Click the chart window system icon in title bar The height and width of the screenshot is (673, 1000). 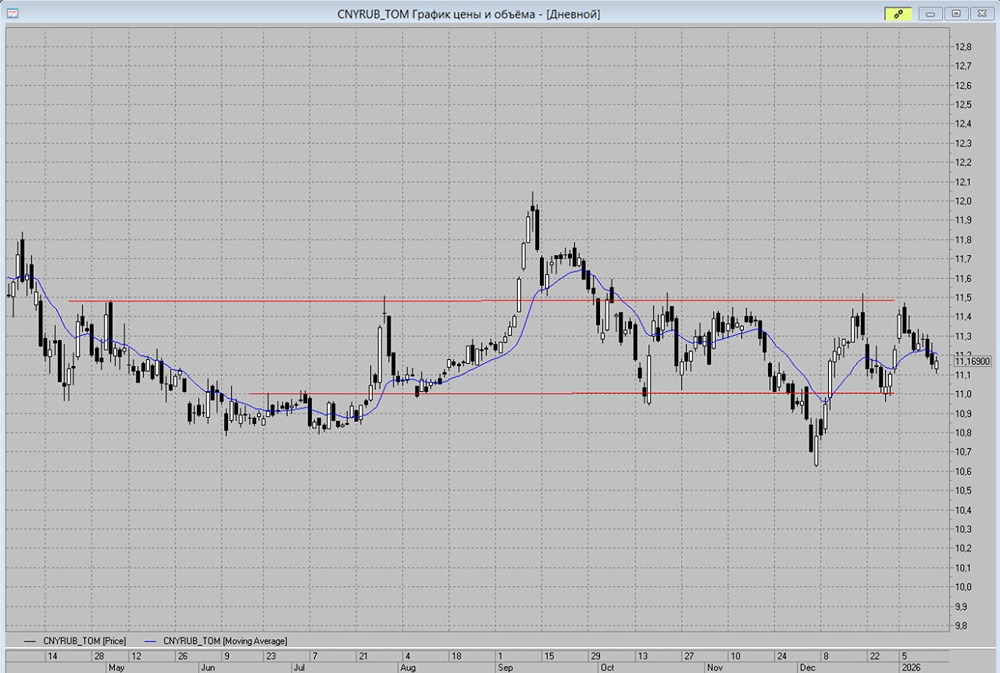(x=12, y=13)
